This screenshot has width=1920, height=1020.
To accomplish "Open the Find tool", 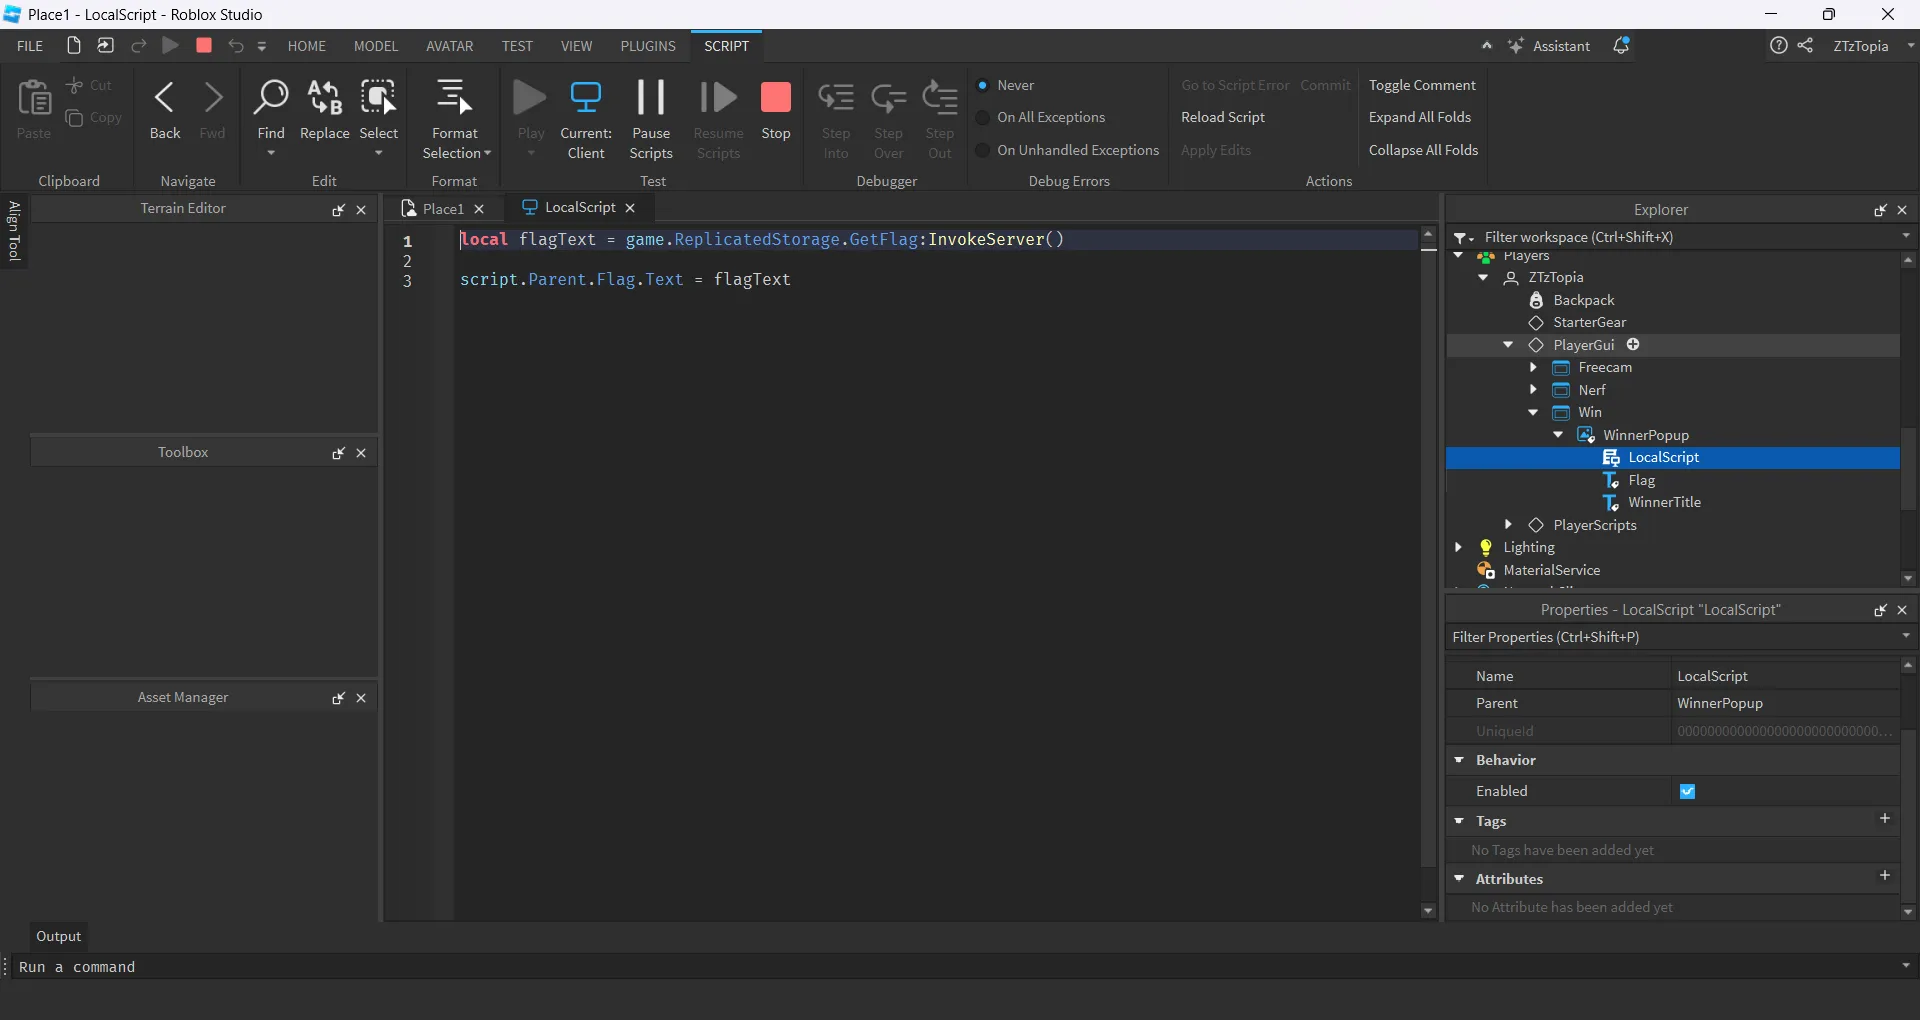I will point(271,98).
